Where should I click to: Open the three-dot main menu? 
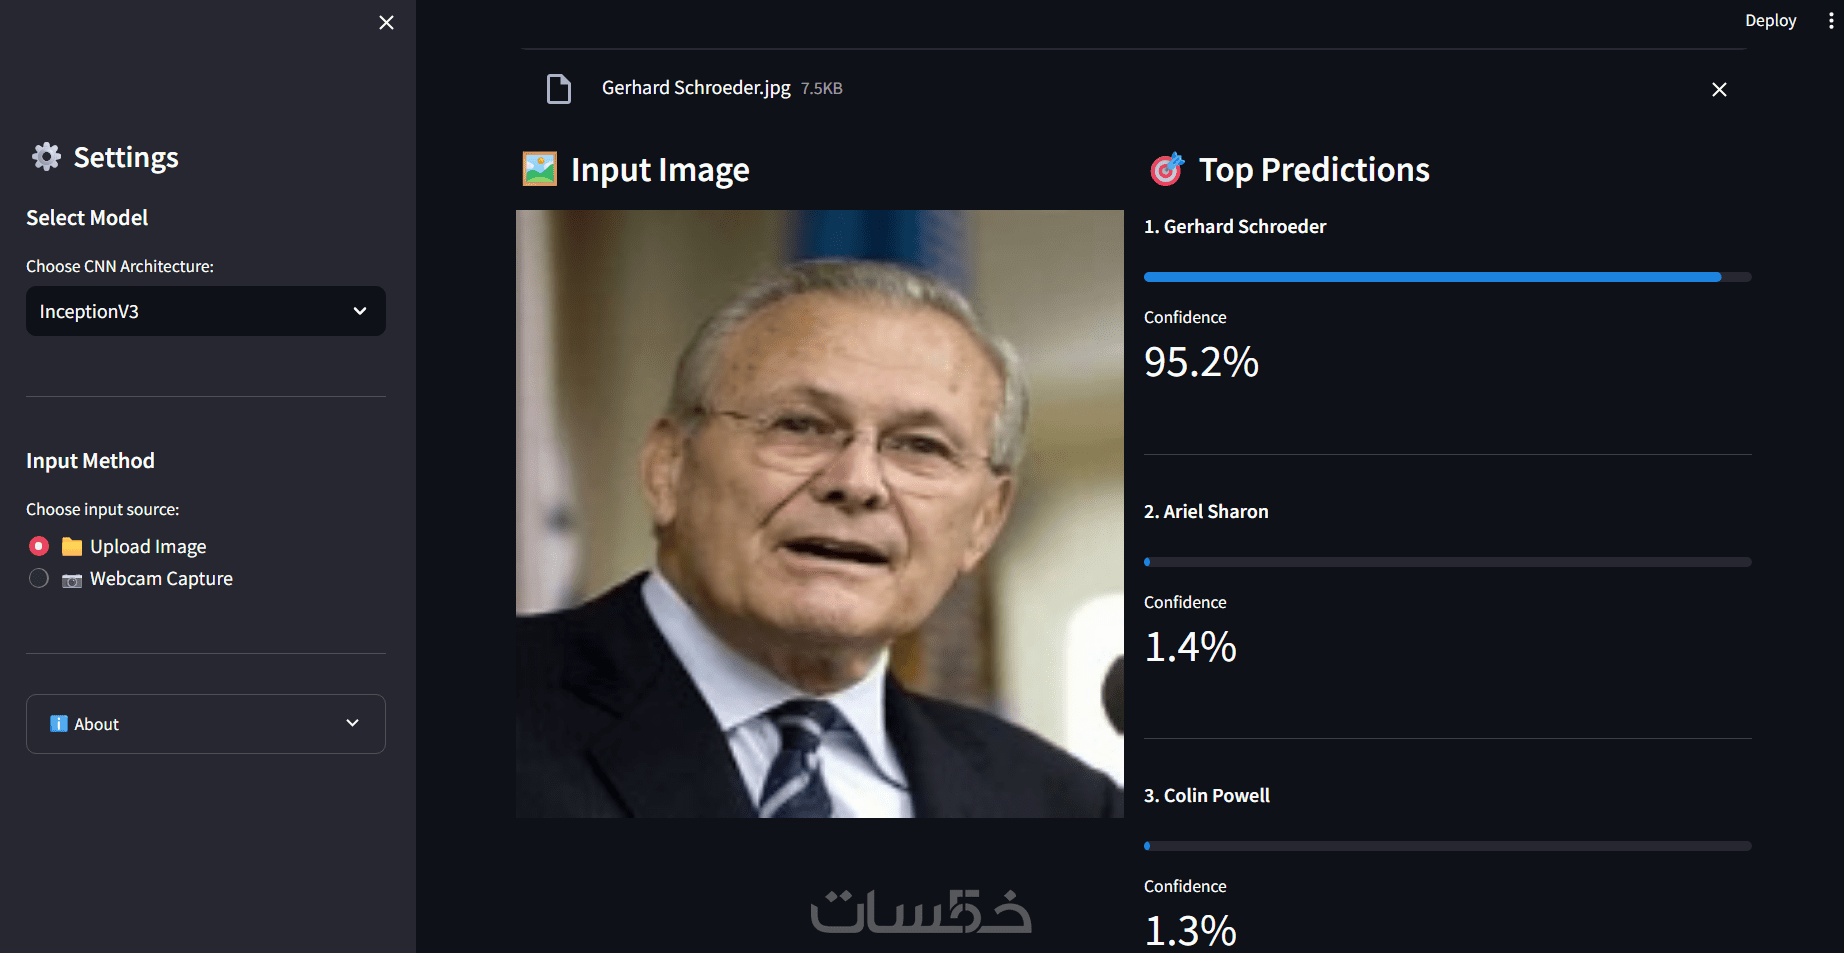click(1830, 21)
